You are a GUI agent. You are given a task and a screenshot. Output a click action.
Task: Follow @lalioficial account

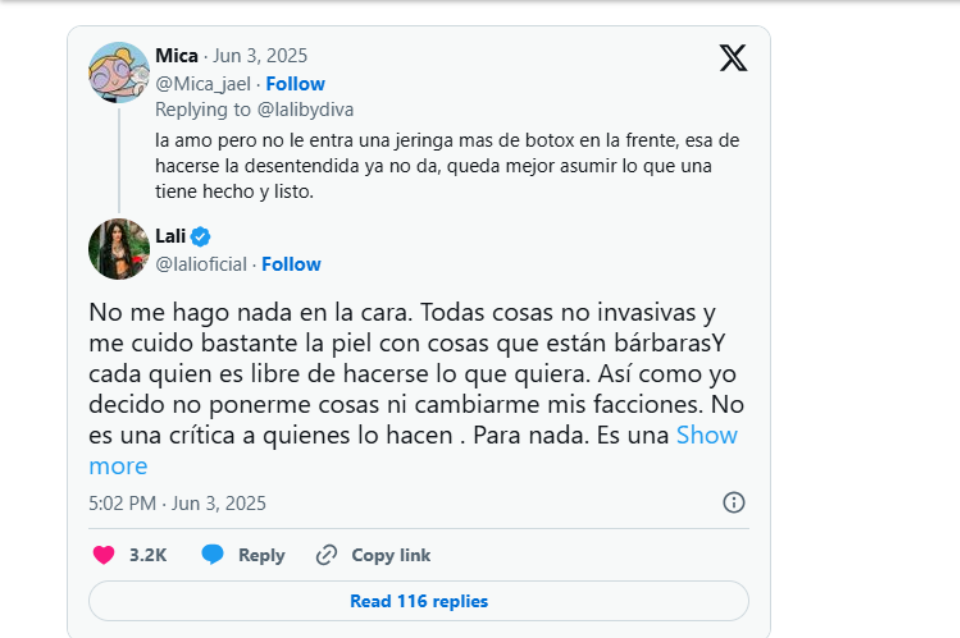[x=291, y=264]
